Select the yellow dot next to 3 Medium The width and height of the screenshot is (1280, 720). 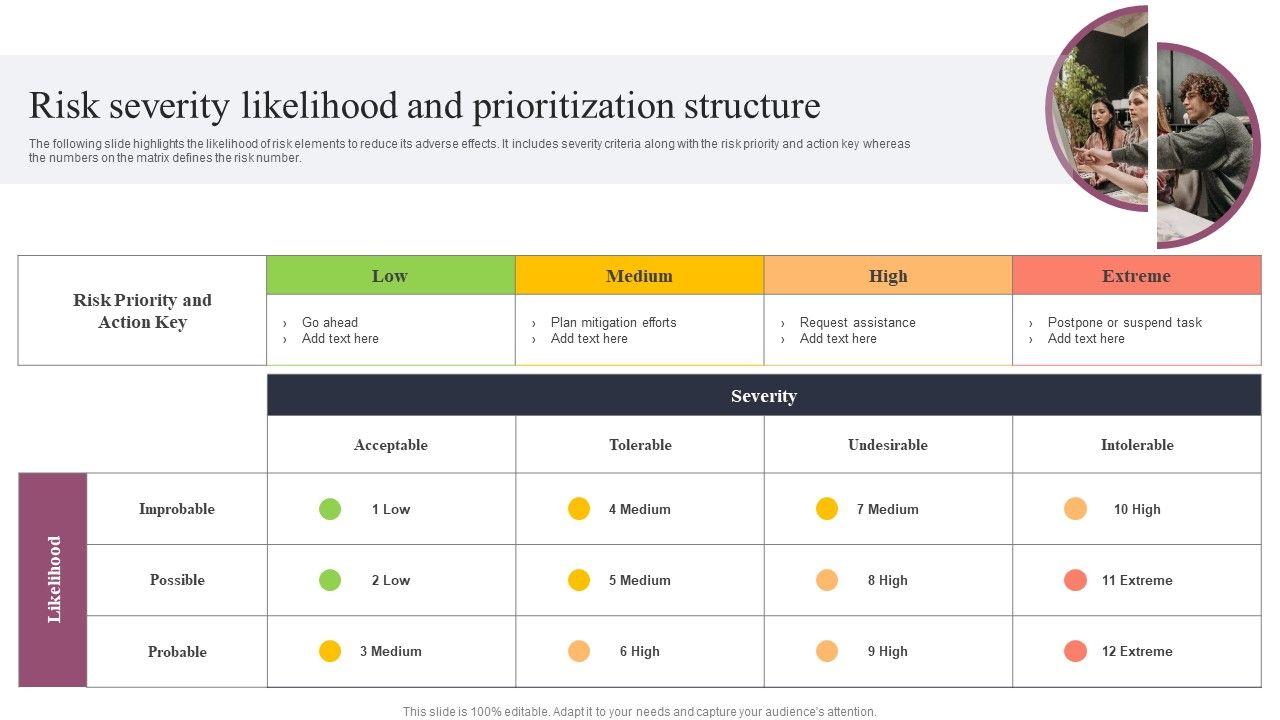(x=330, y=651)
